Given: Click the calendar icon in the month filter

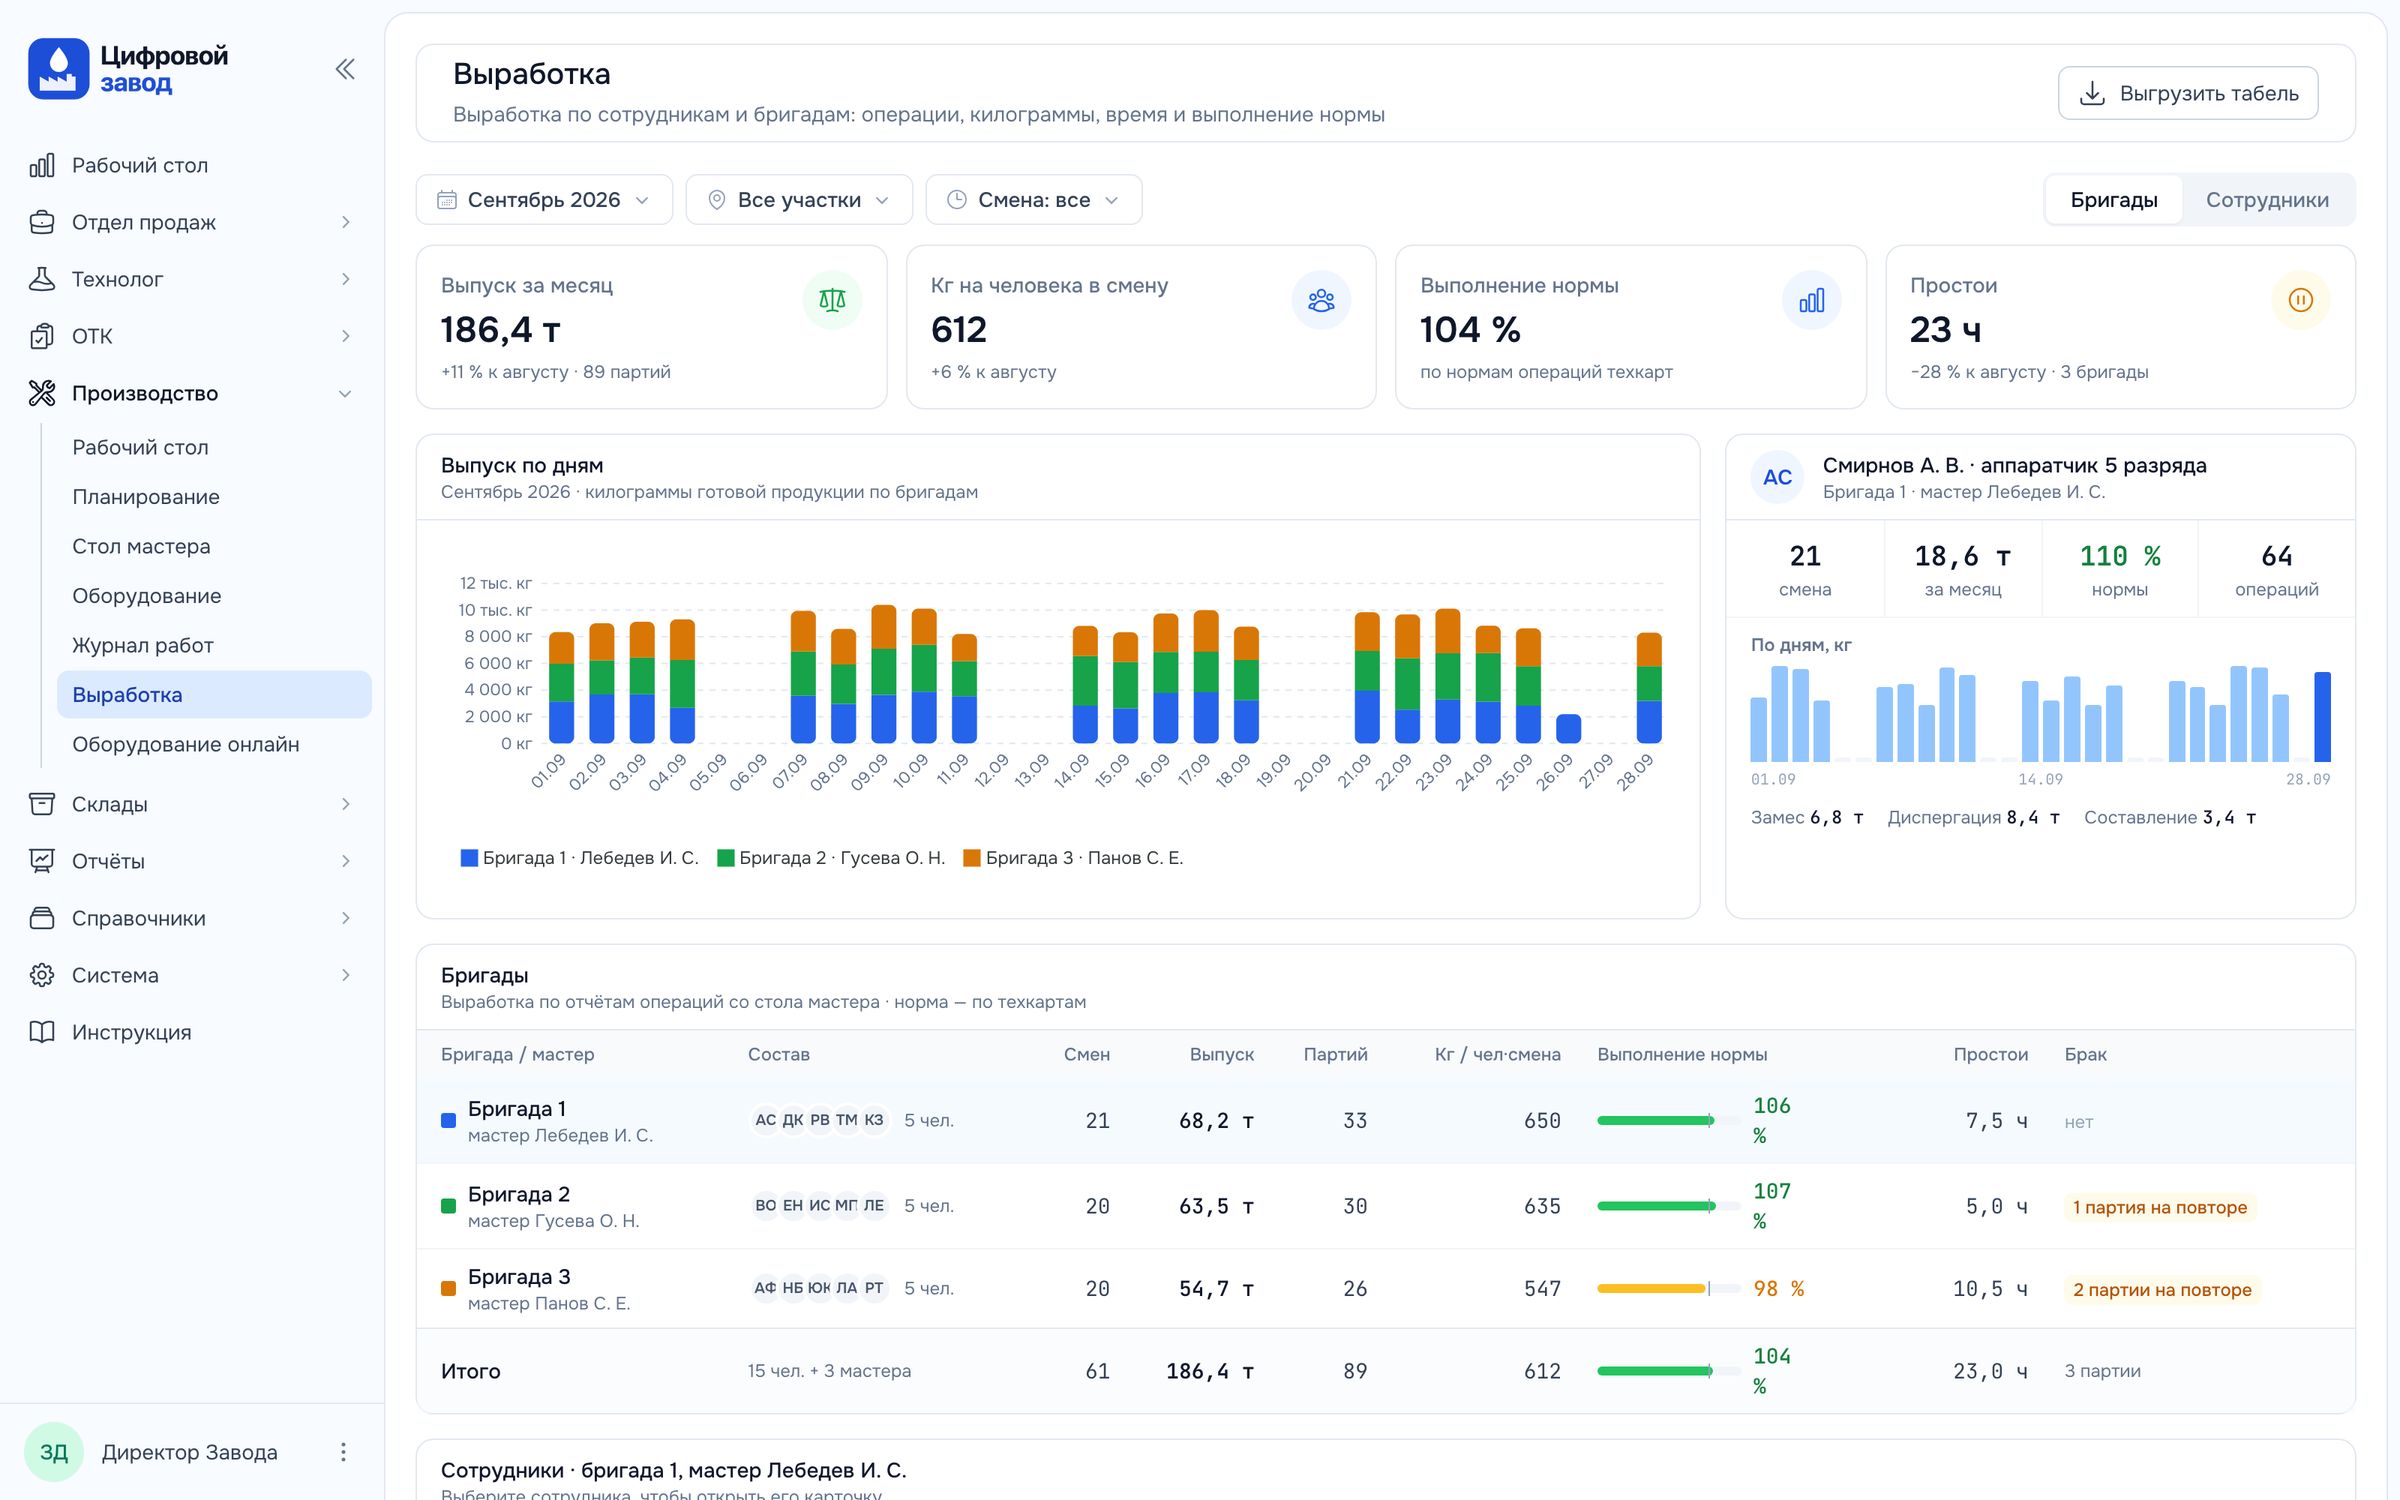Looking at the screenshot, I should click(x=447, y=200).
